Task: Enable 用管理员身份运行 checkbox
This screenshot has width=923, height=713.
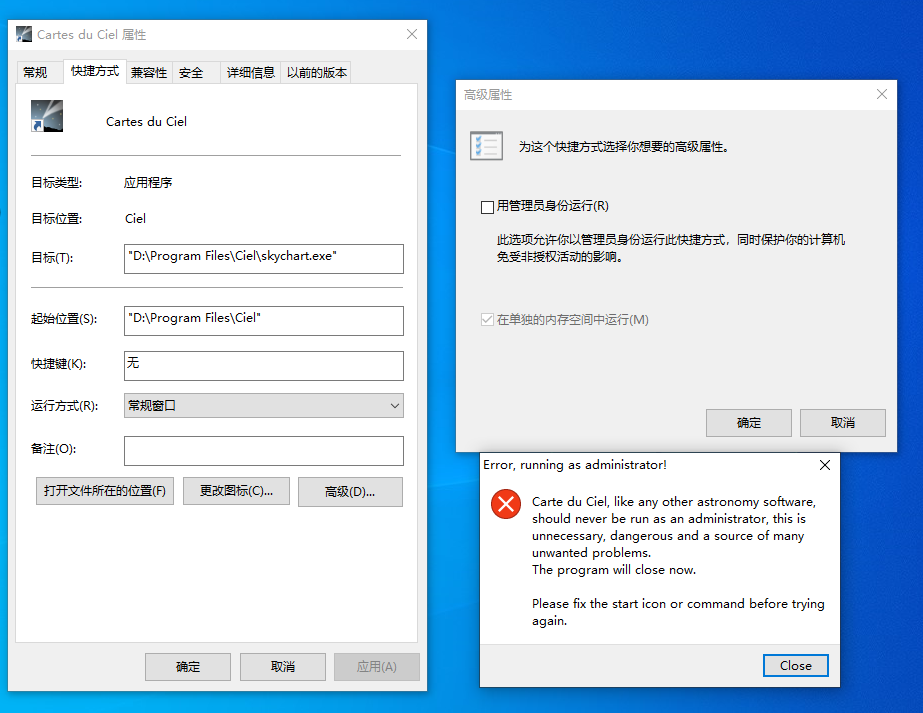Action: [488, 207]
